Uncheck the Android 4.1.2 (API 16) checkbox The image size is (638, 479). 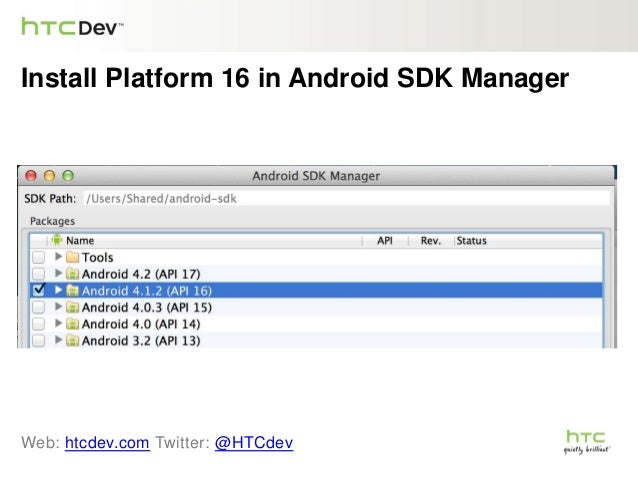[39, 290]
